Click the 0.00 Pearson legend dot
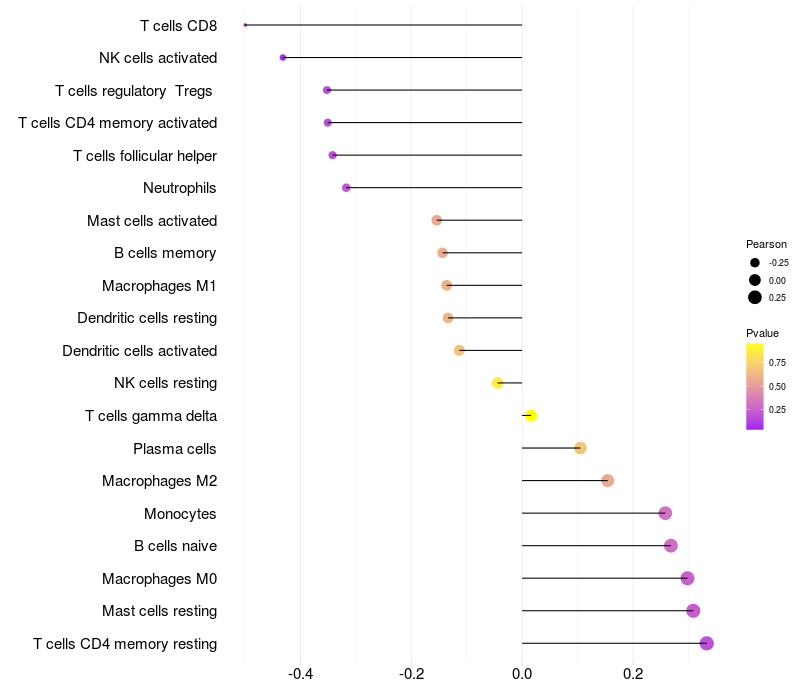 pos(754,280)
